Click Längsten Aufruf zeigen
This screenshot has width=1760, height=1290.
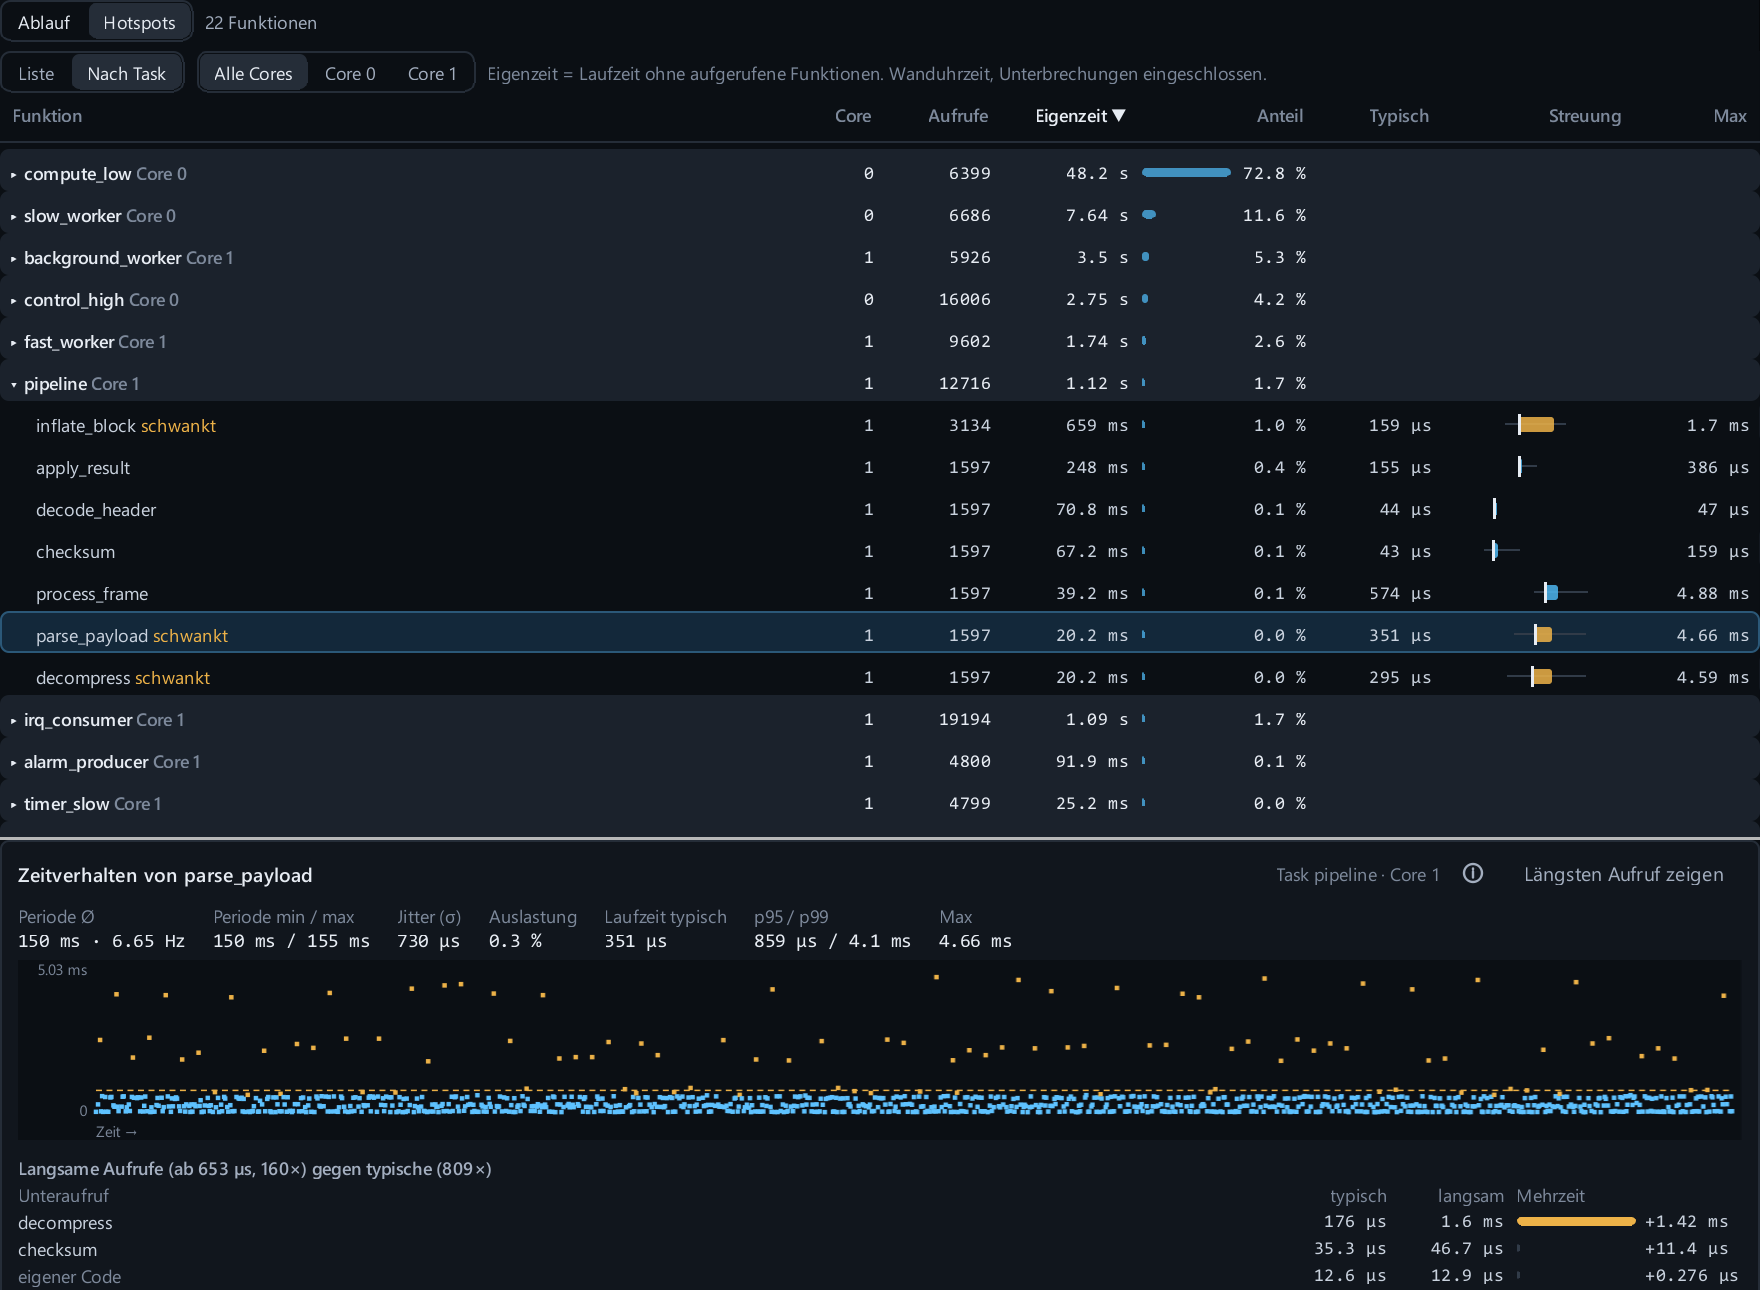1623,874
